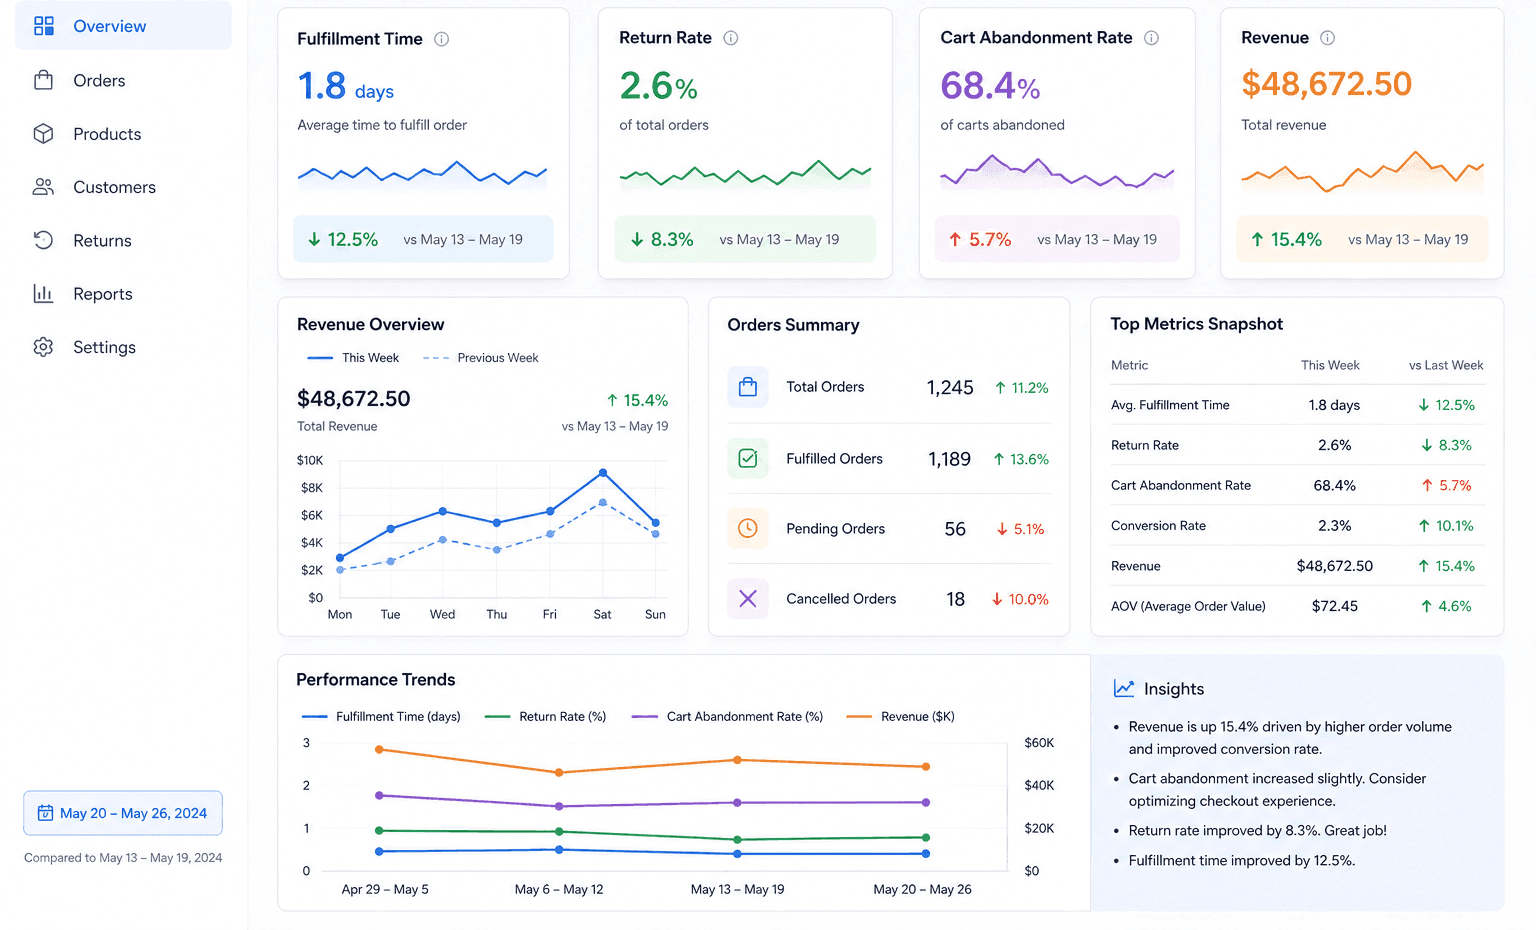Open the Orders menu item

pyautogui.click(x=123, y=80)
